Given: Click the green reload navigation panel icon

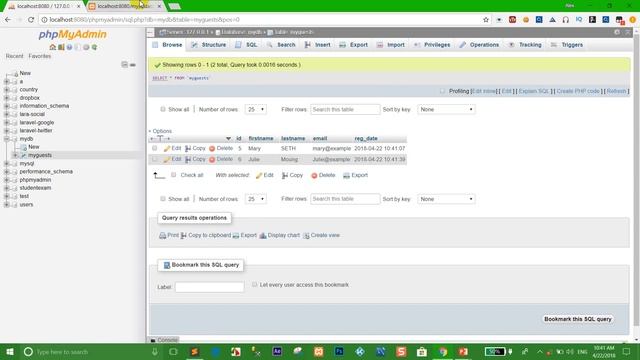Looking at the screenshot, I should click(x=95, y=47).
